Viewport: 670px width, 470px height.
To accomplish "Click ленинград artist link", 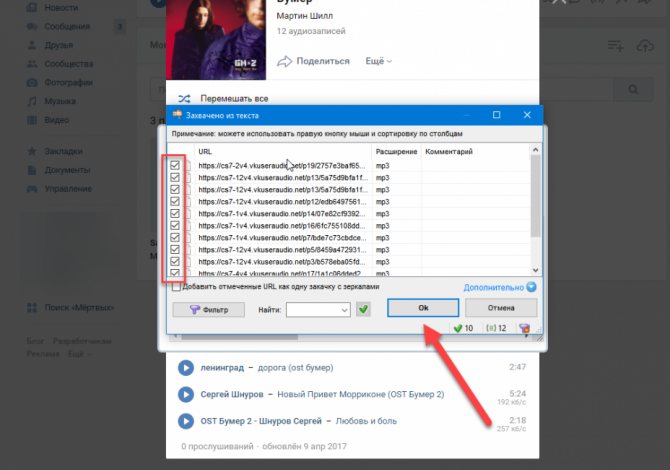I will 222,368.
